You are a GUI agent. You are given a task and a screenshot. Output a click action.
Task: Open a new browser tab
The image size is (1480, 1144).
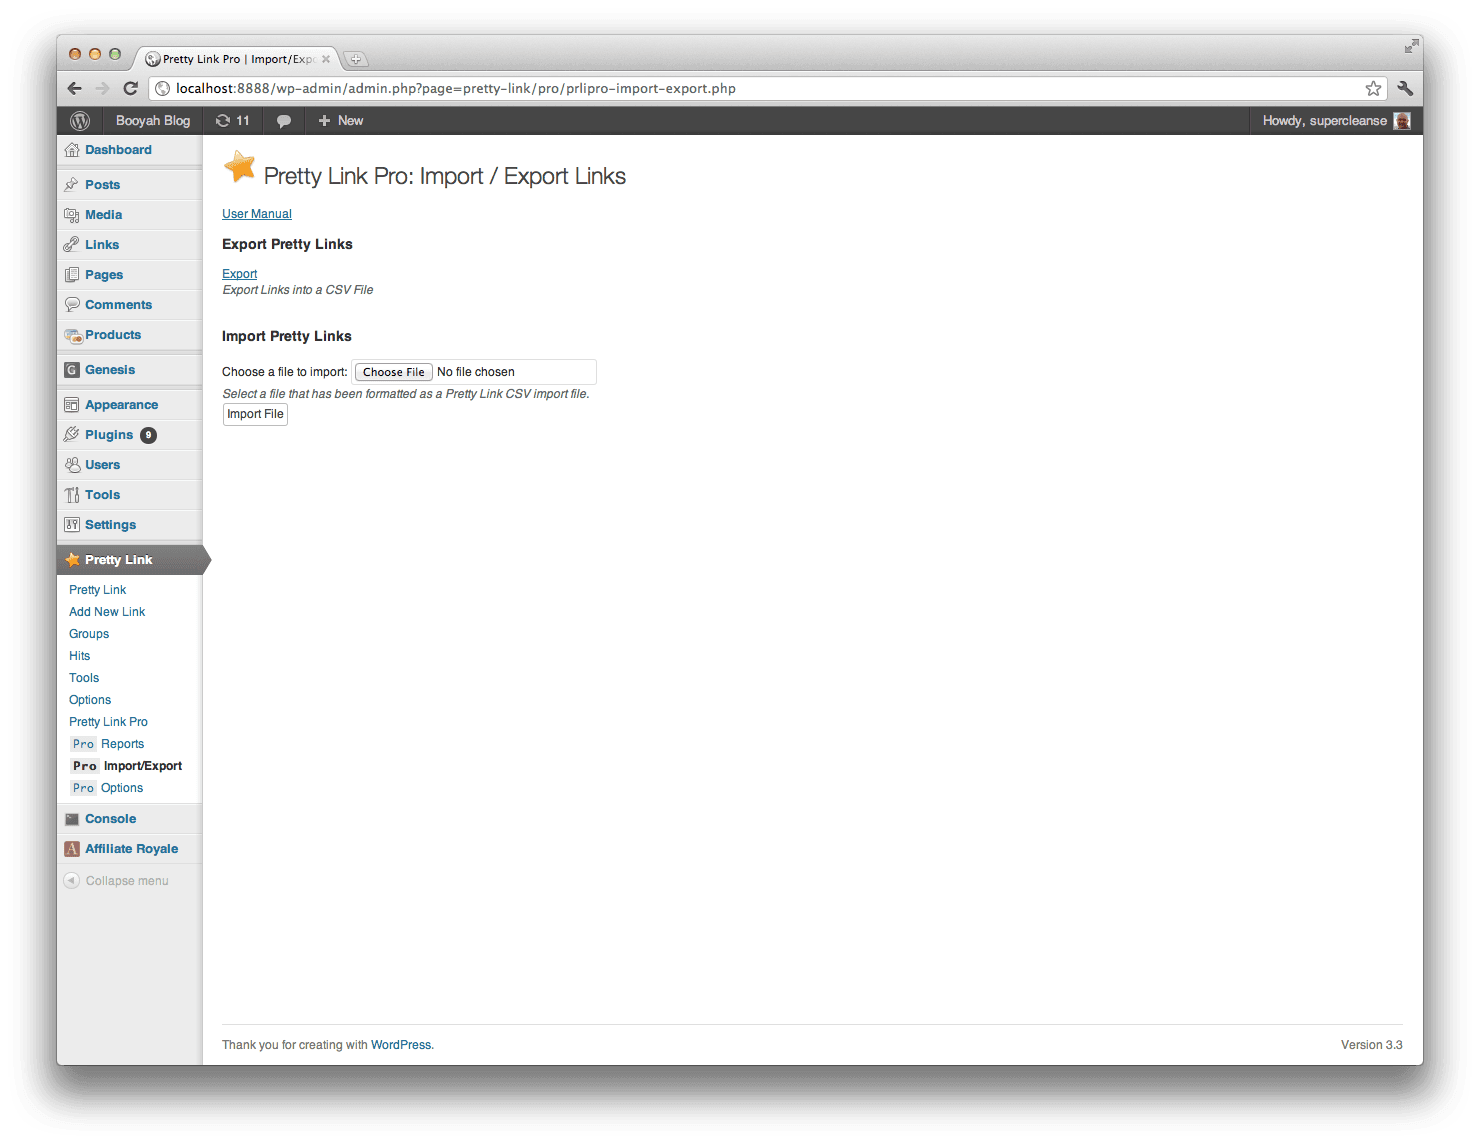pyautogui.click(x=355, y=59)
